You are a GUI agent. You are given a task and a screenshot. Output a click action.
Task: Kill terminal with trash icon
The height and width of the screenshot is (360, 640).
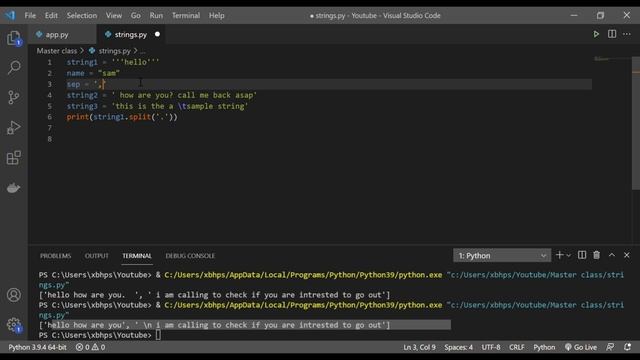coord(597,255)
